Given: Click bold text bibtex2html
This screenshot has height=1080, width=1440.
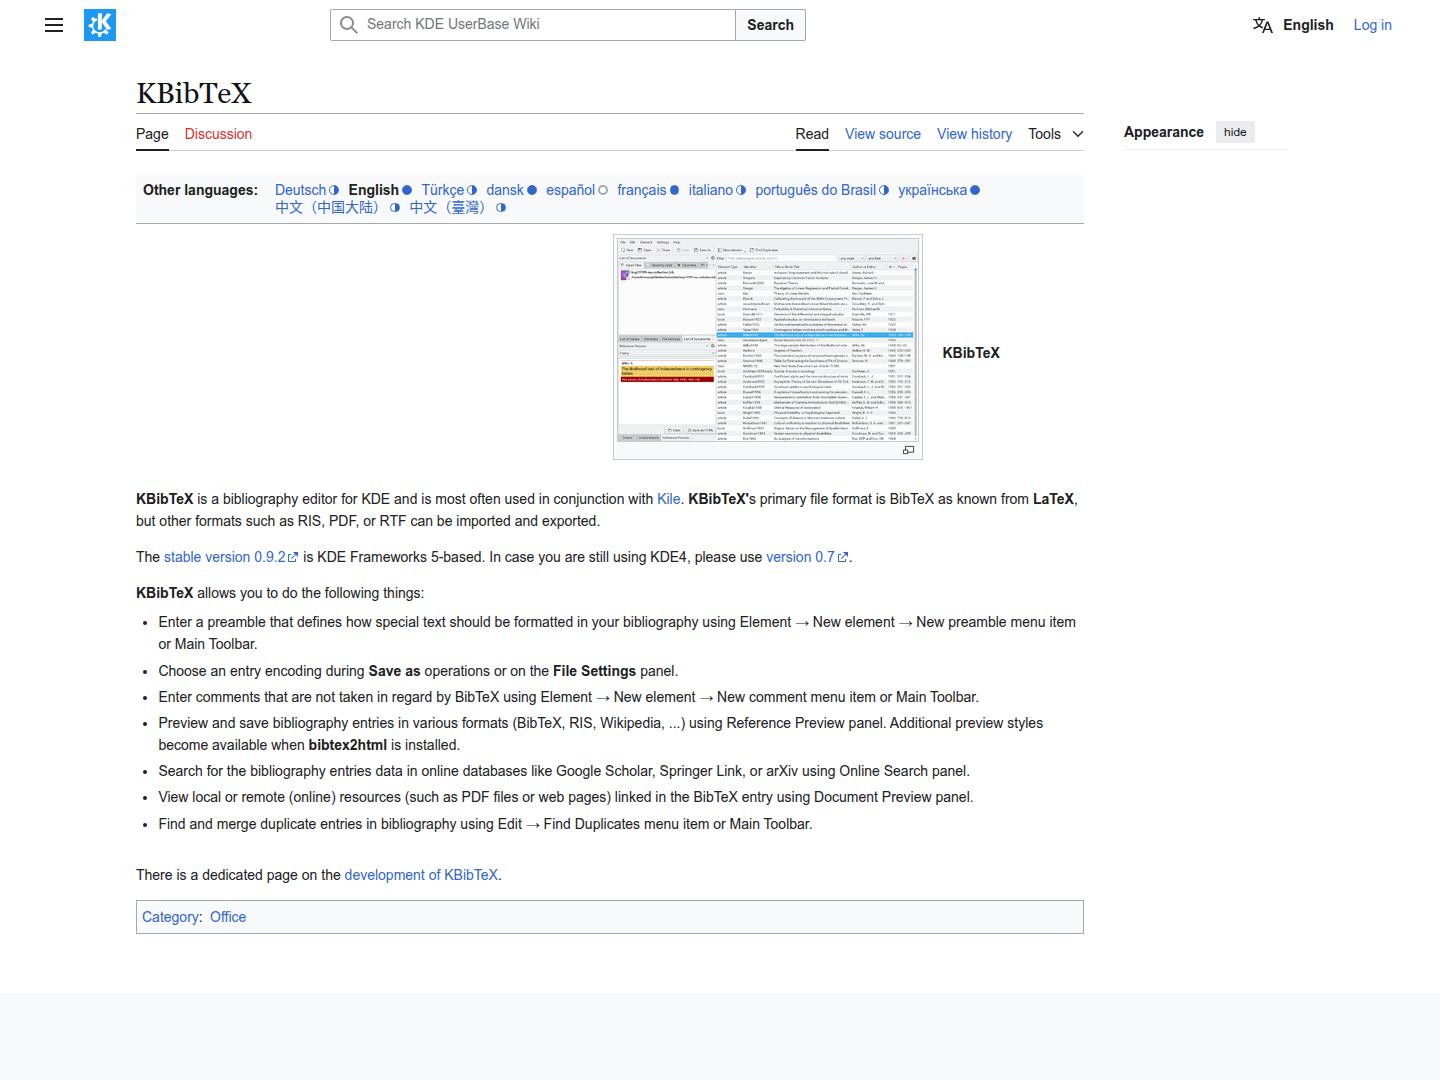Looking at the screenshot, I should point(348,745).
